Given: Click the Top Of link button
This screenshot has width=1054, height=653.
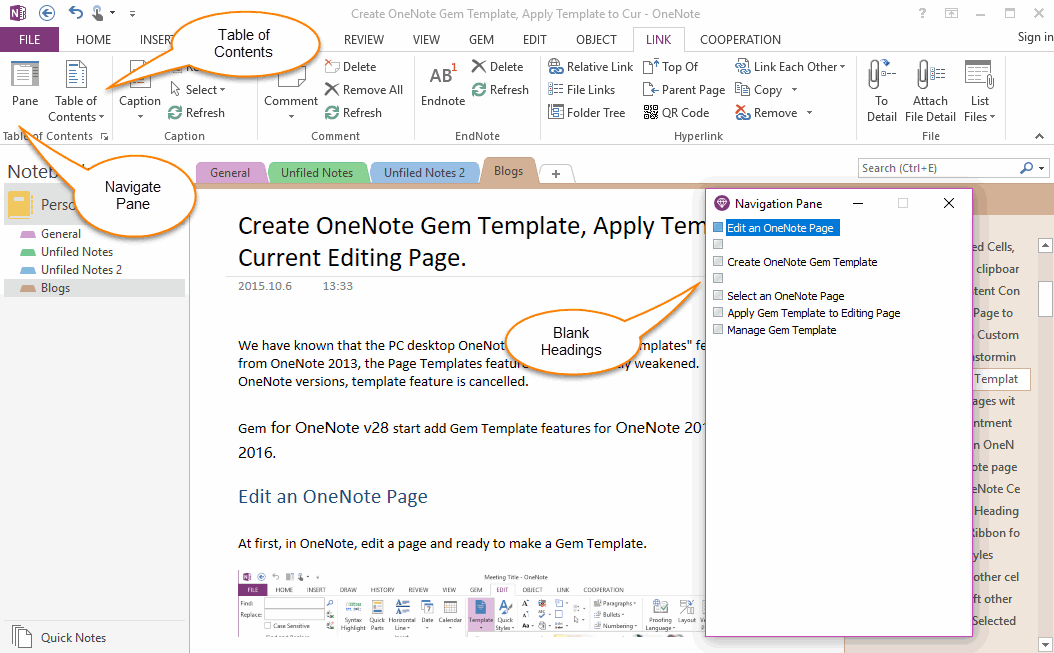Looking at the screenshot, I should click(671, 67).
